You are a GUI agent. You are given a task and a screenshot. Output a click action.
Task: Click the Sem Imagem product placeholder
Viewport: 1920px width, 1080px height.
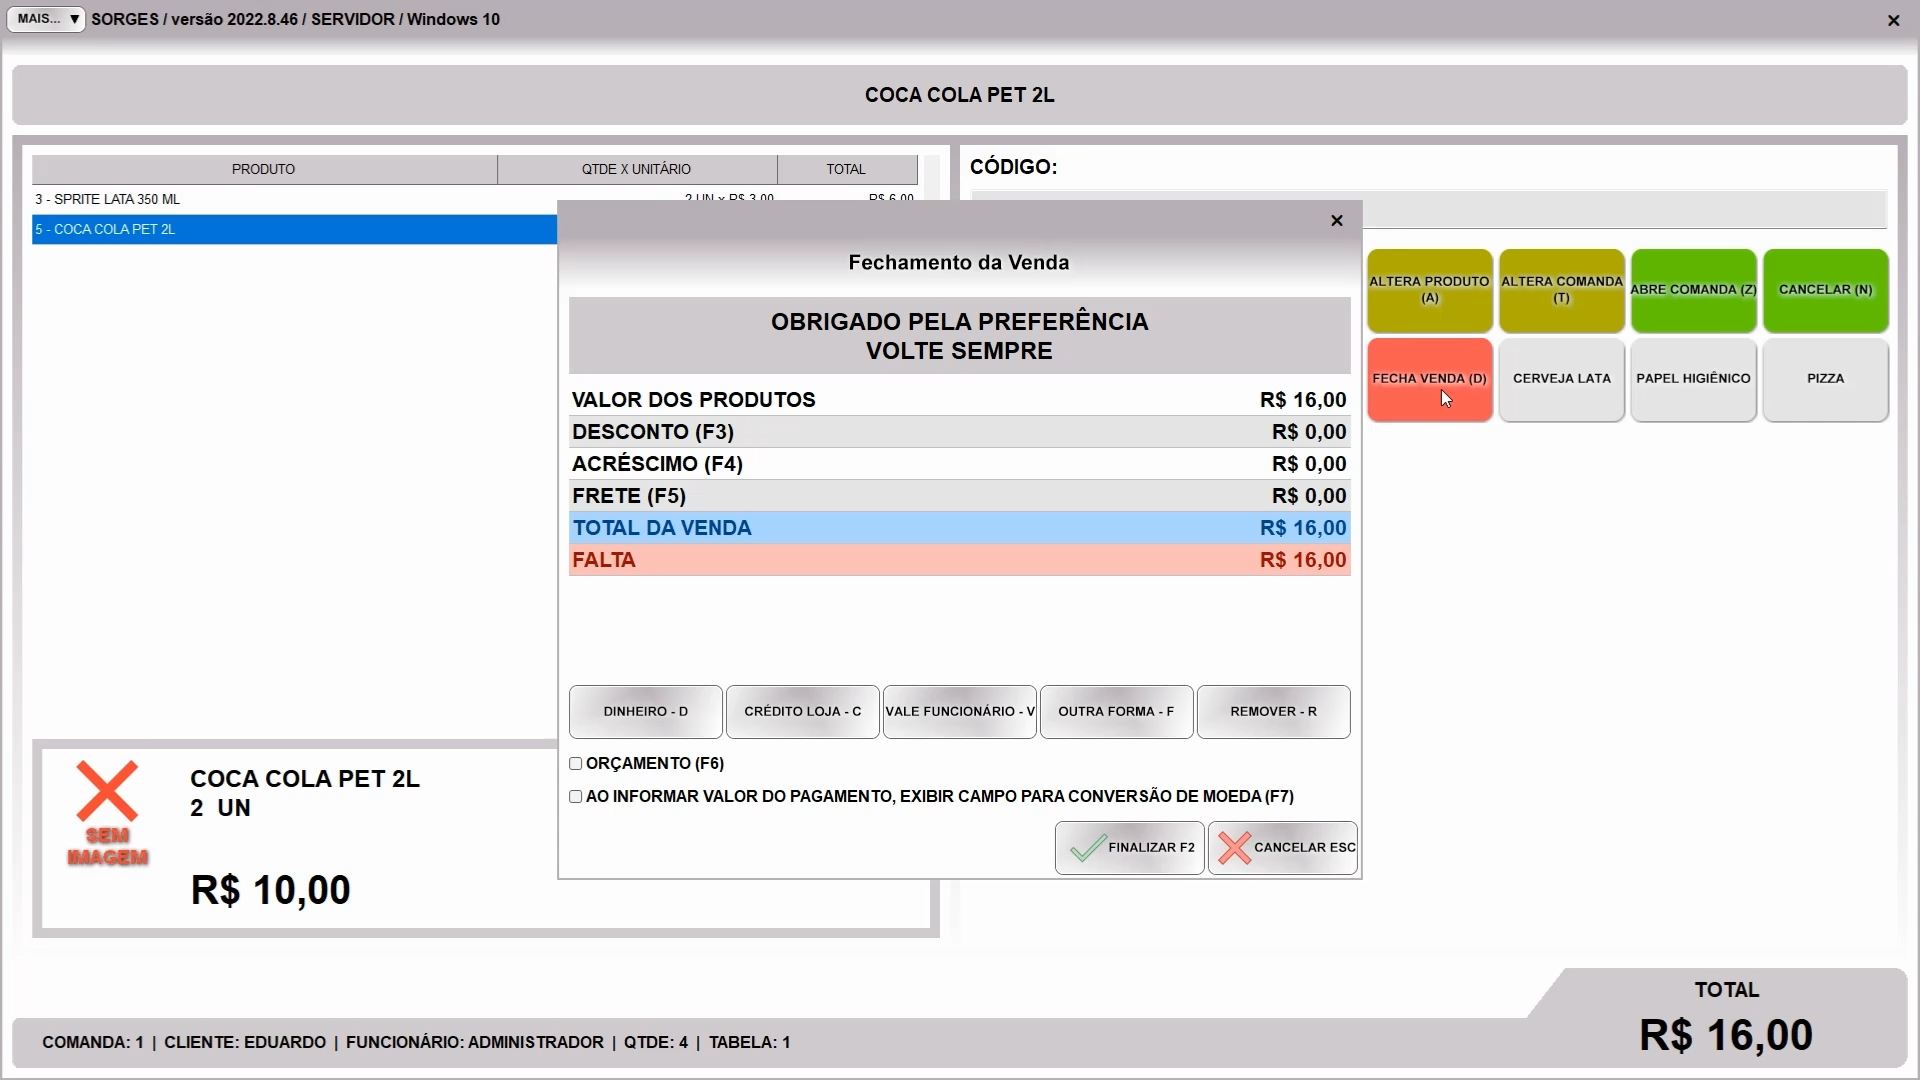[107, 813]
